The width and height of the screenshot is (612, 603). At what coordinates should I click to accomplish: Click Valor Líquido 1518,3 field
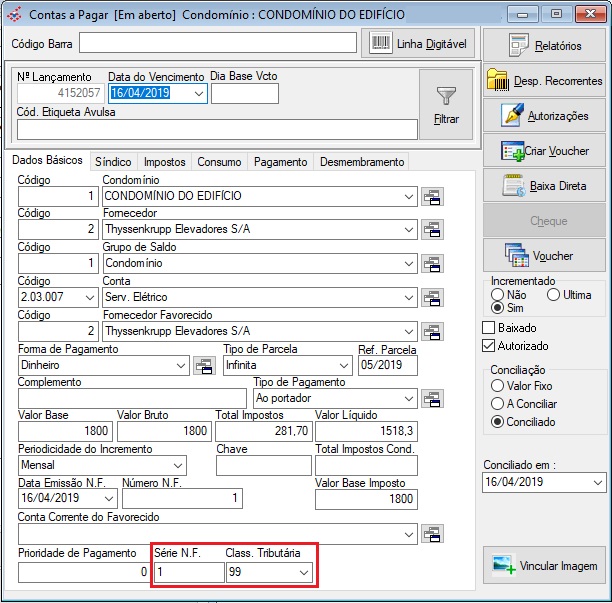(366, 431)
